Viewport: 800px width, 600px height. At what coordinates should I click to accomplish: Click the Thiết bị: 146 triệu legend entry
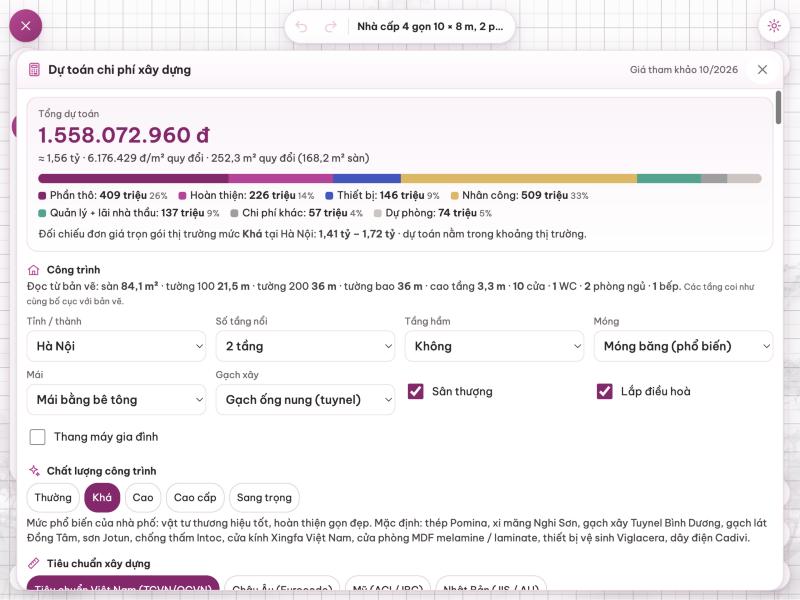pyautogui.click(x=383, y=195)
